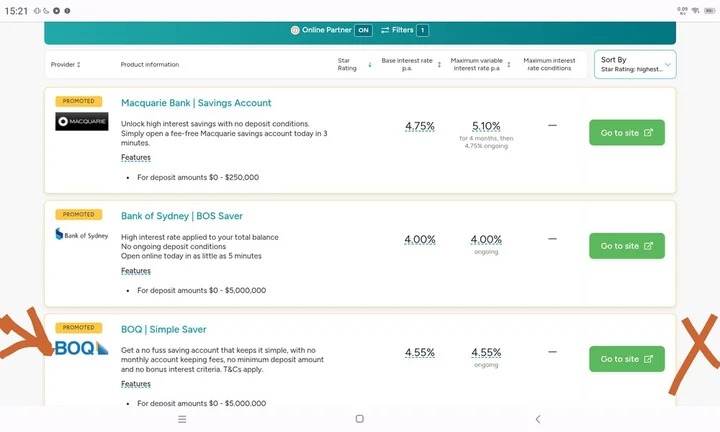Expand Features under Macquarie Savings Account
This screenshot has width=720, height=432.
click(x=136, y=158)
